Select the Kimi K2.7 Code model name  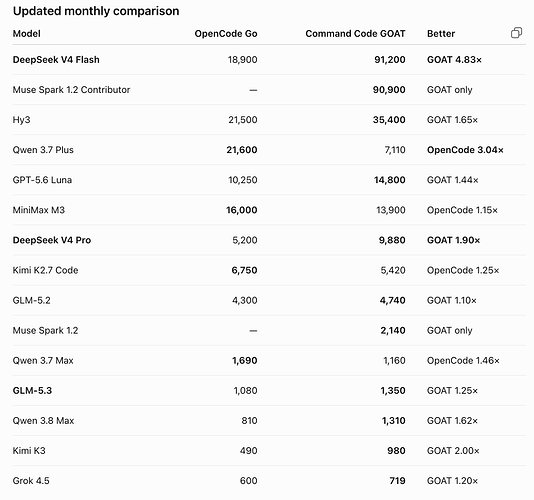pyautogui.click(x=45, y=270)
